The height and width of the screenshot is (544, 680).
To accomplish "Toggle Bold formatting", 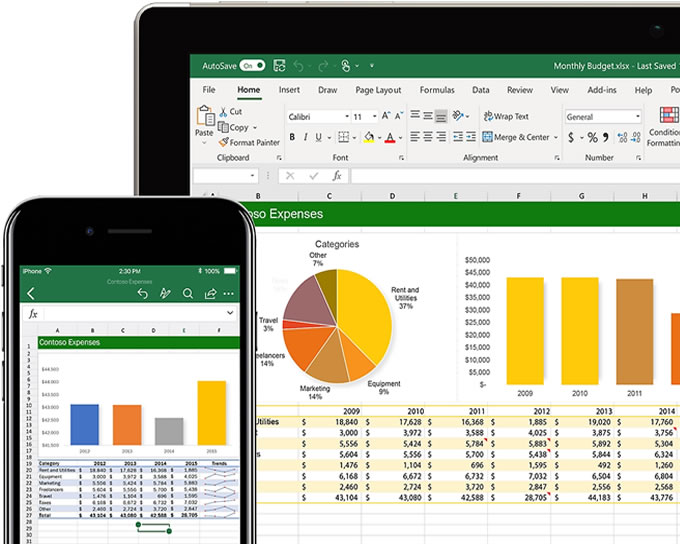I will pyautogui.click(x=292, y=137).
